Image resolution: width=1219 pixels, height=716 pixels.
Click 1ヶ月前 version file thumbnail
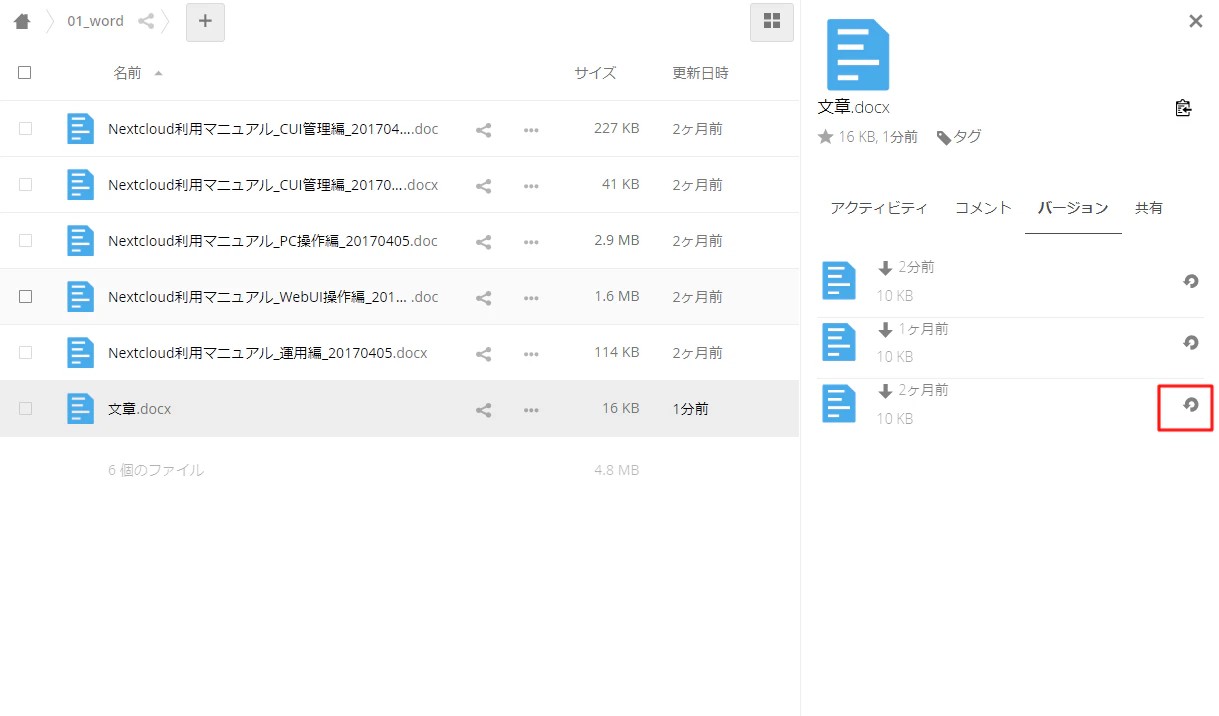pos(839,342)
